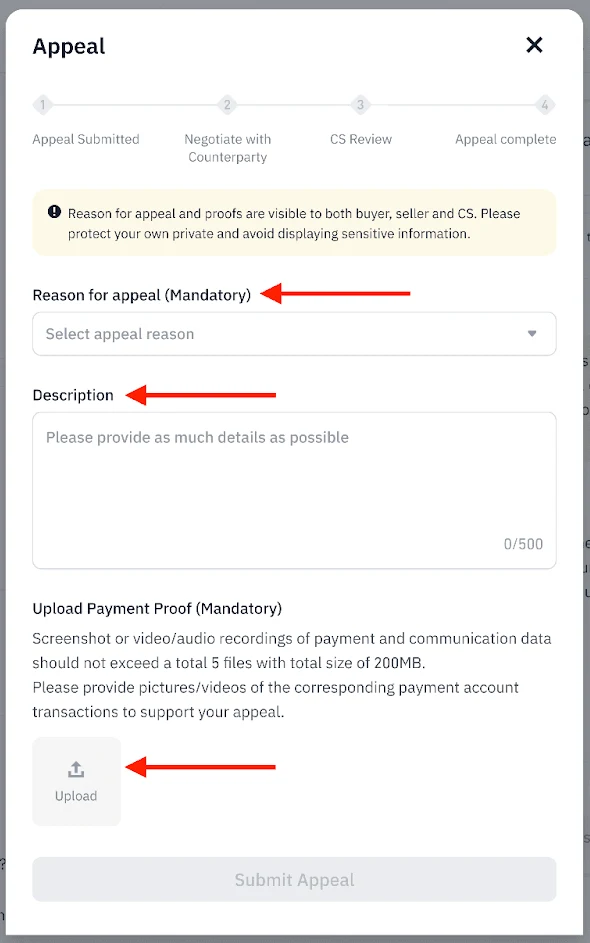The width and height of the screenshot is (590, 943).
Task: Click the Upload Payment Proof (Mandatory) heading
Action: [157, 609]
